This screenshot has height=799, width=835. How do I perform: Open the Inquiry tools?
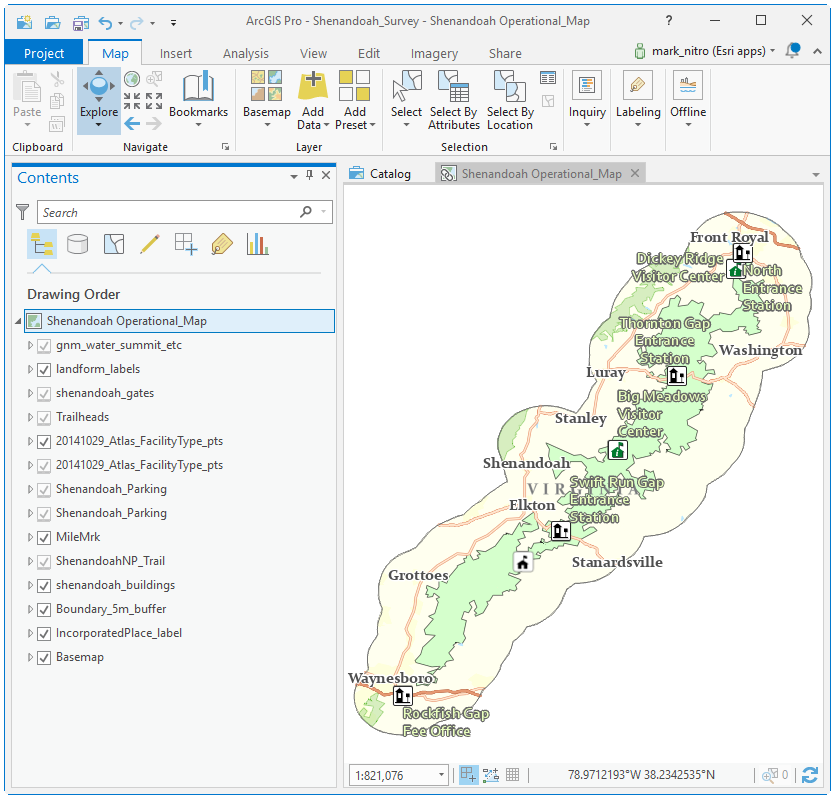pos(587,99)
